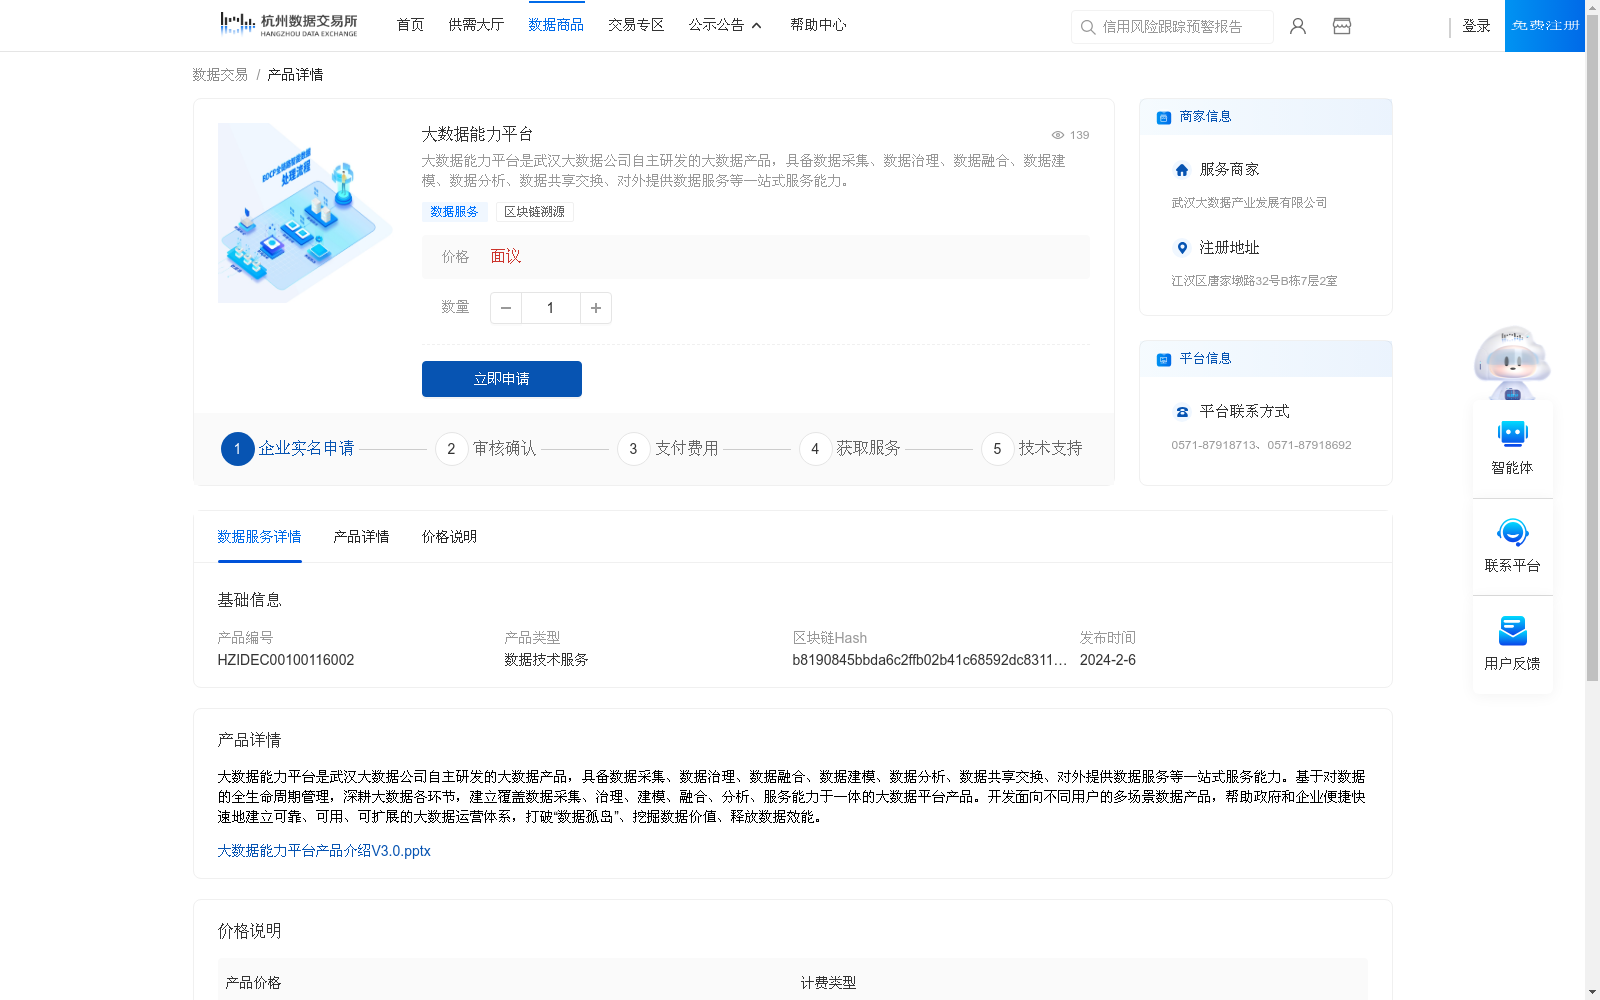Click the page vertical scrollbar
This screenshot has height=1000, width=1600.
tap(1592, 347)
